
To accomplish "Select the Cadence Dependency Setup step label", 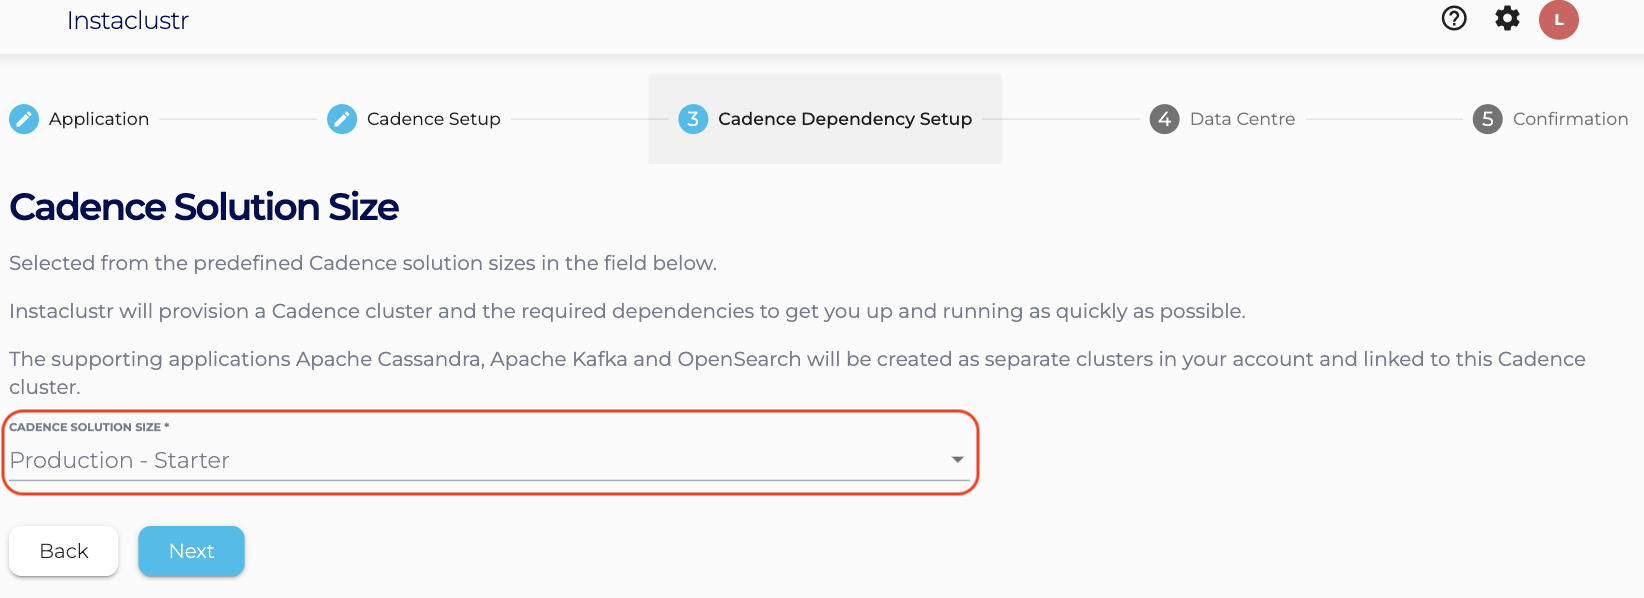I will click(x=844, y=119).
